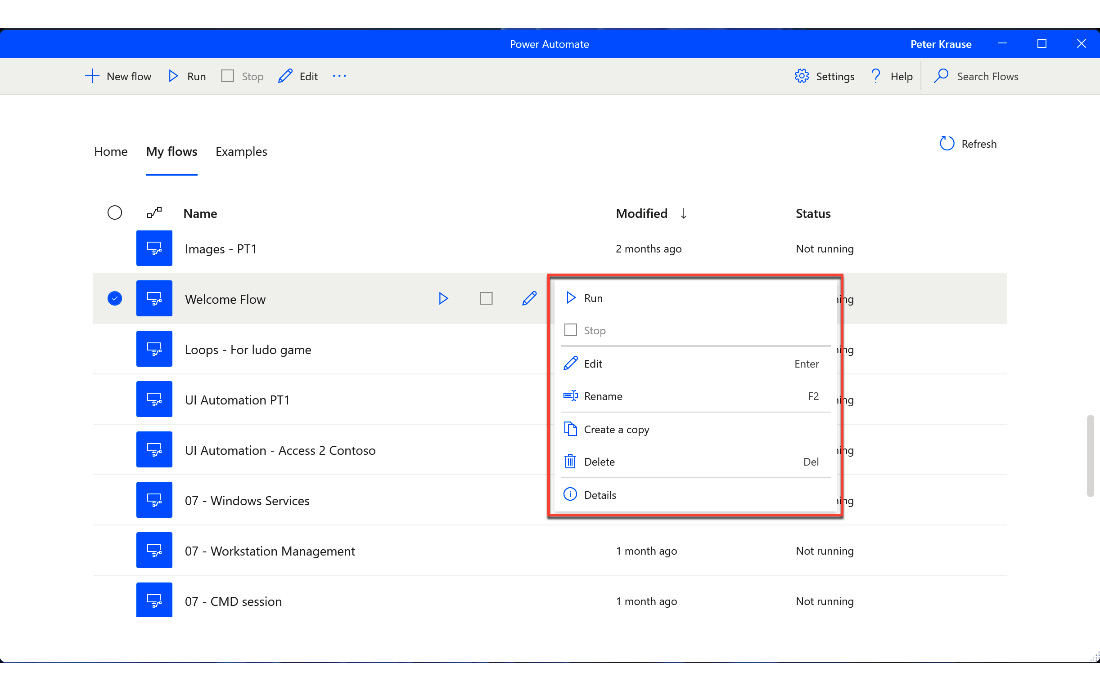The image size is (1100, 691).
Task: Uncheck the Welcome Flow selection checkmark
Action: click(115, 299)
